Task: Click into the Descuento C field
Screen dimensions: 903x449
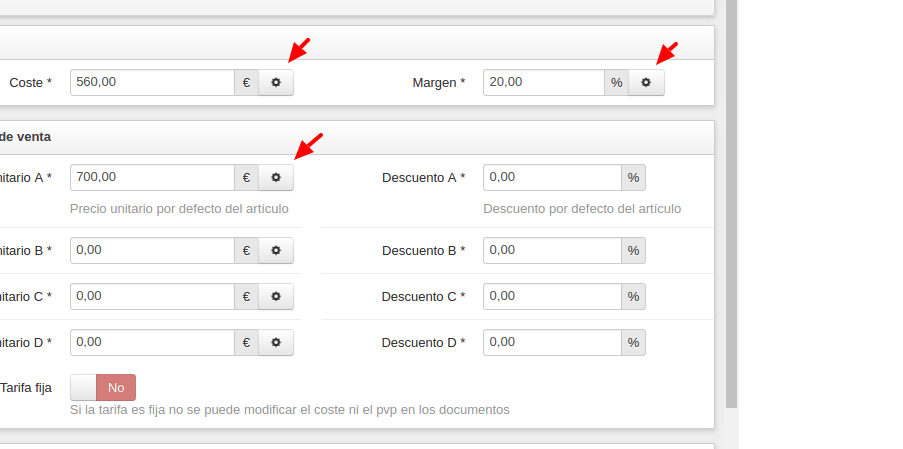Action: (552, 296)
